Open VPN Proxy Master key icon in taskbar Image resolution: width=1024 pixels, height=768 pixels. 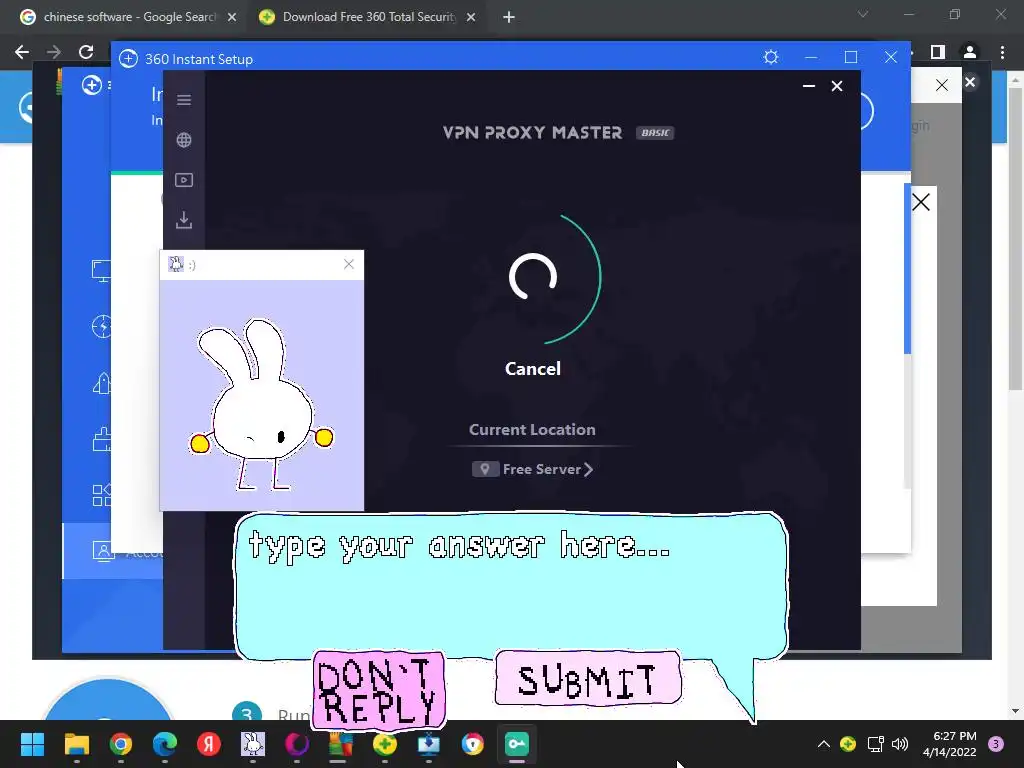(517, 744)
